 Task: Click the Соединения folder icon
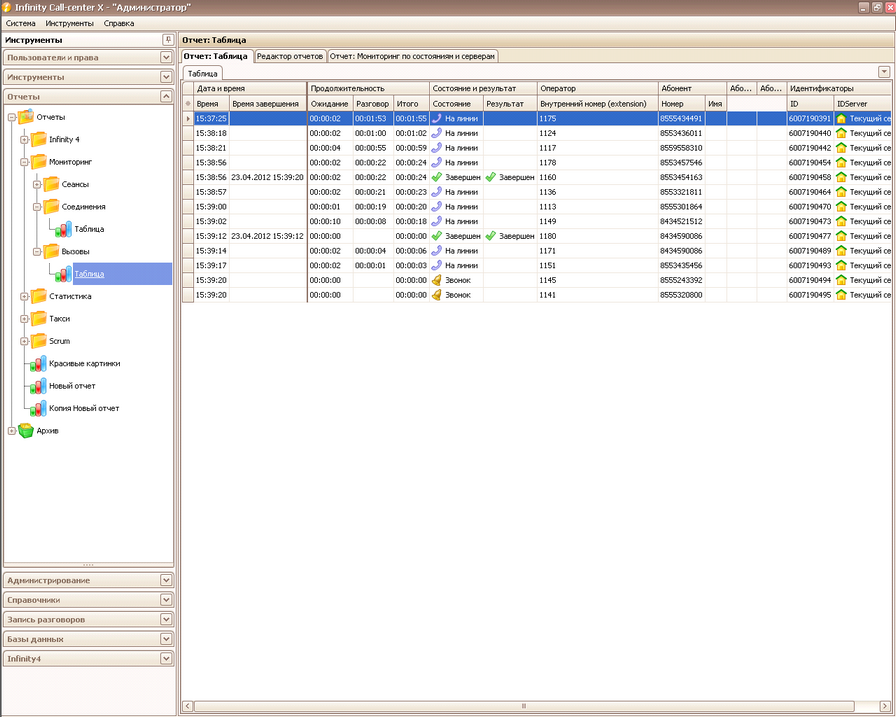[51, 206]
